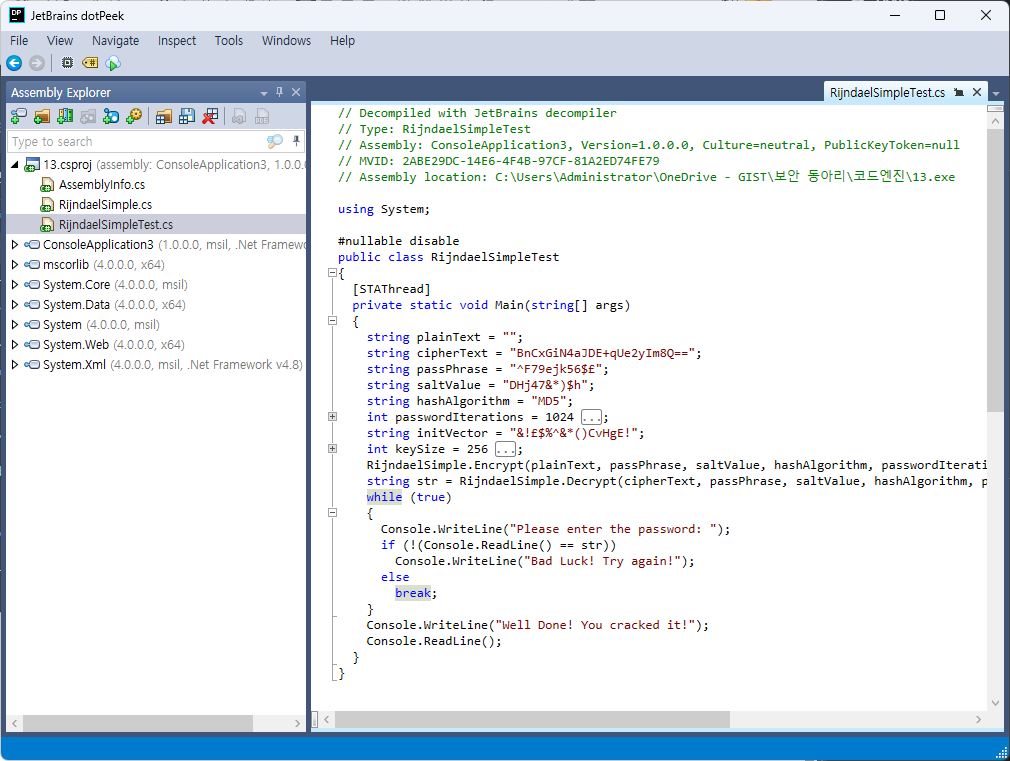
Task: Select the 13.csproj project node
Action: tap(68, 165)
